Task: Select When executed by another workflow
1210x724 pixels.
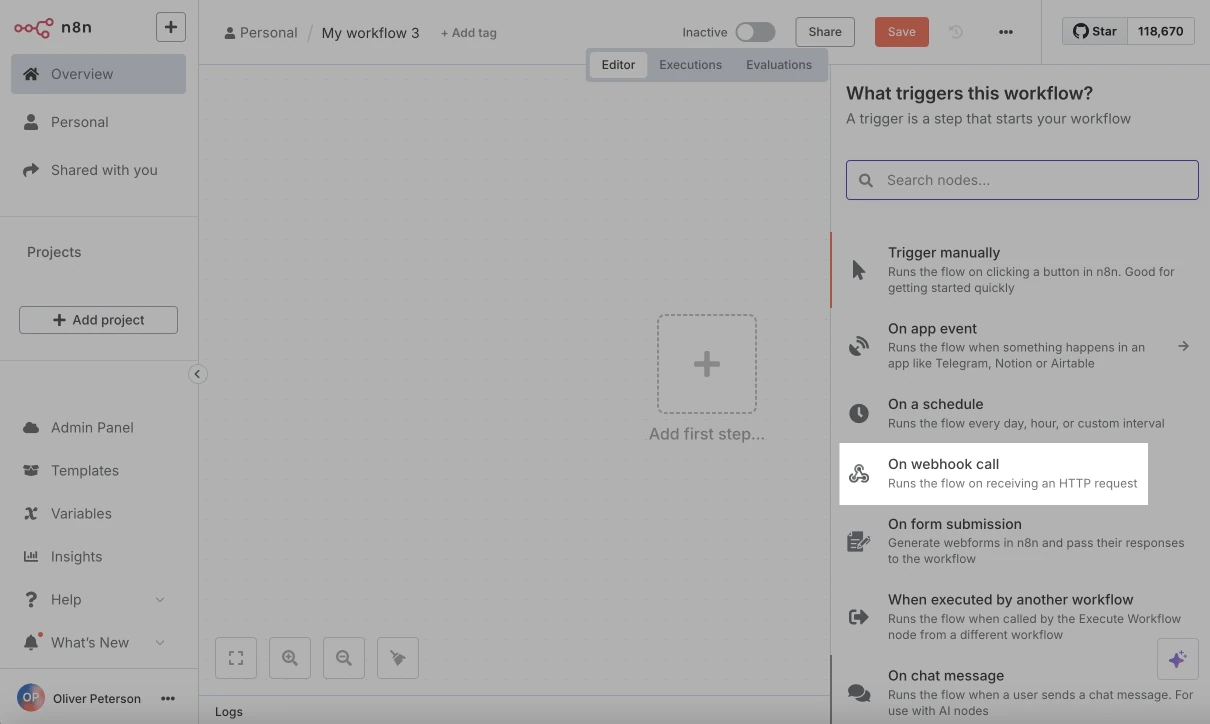Action: pyautogui.click(x=1020, y=616)
